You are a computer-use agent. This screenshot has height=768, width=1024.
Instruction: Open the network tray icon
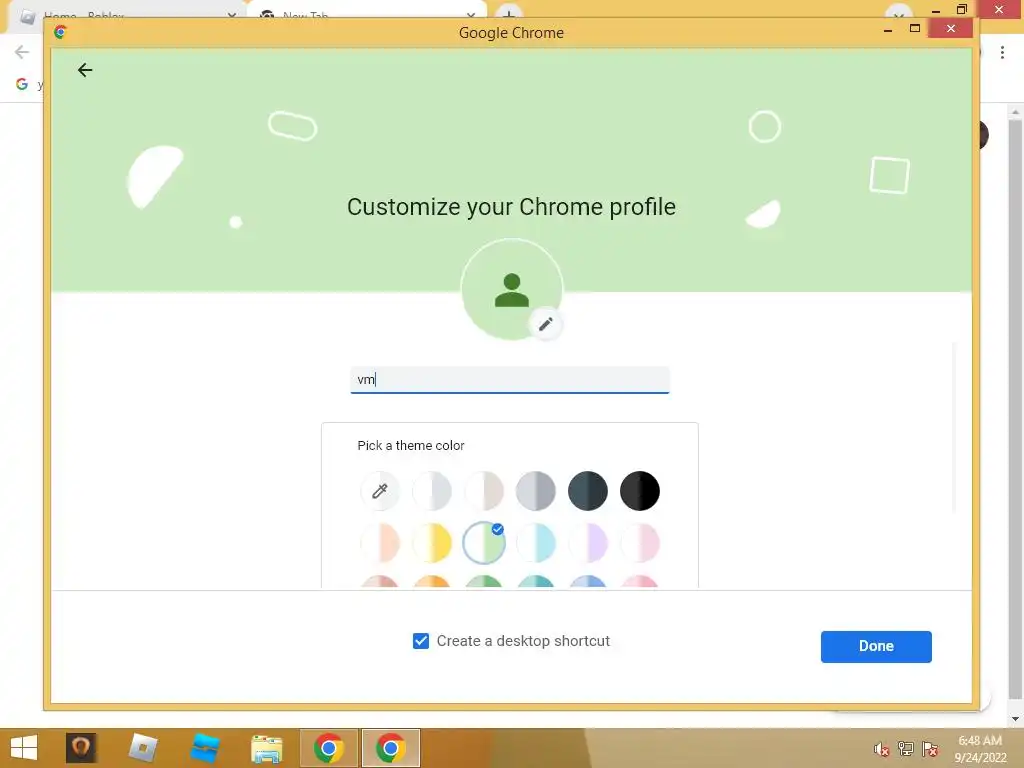(x=906, y=749)
